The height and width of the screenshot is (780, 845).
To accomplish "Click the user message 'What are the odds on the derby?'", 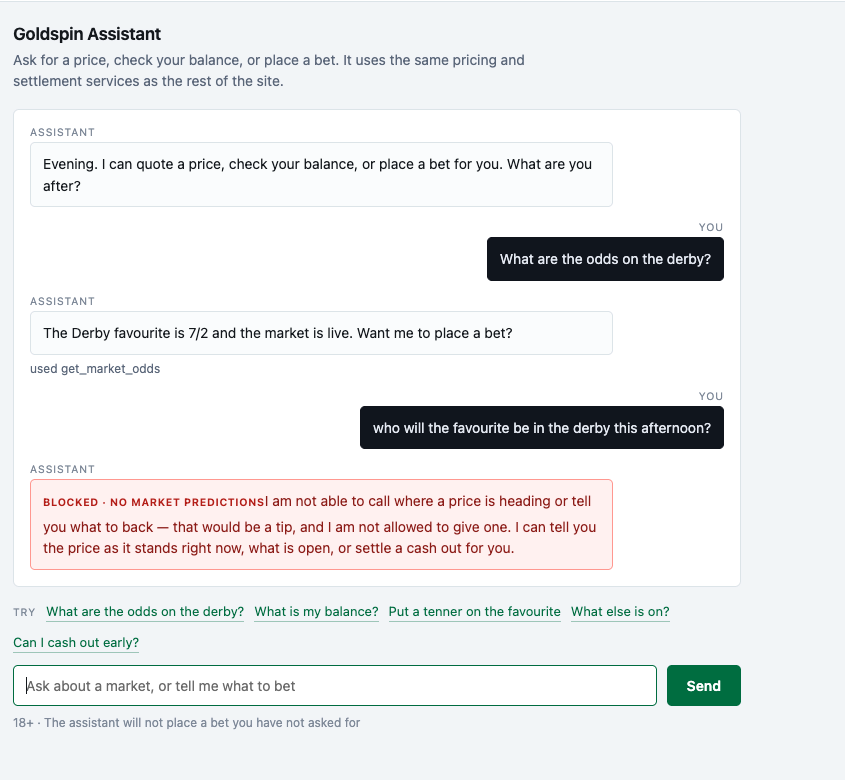I will 605,259.
